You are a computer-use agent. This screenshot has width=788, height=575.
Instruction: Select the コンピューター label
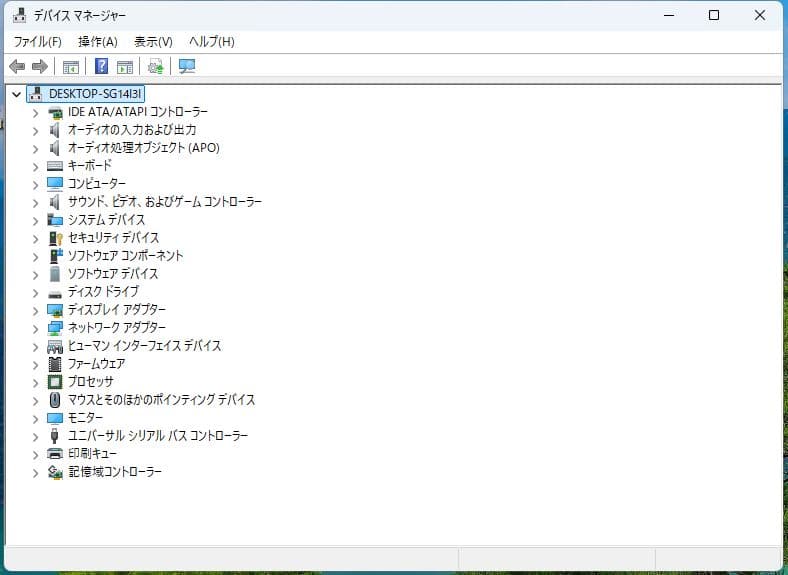[x=97, y=183]
